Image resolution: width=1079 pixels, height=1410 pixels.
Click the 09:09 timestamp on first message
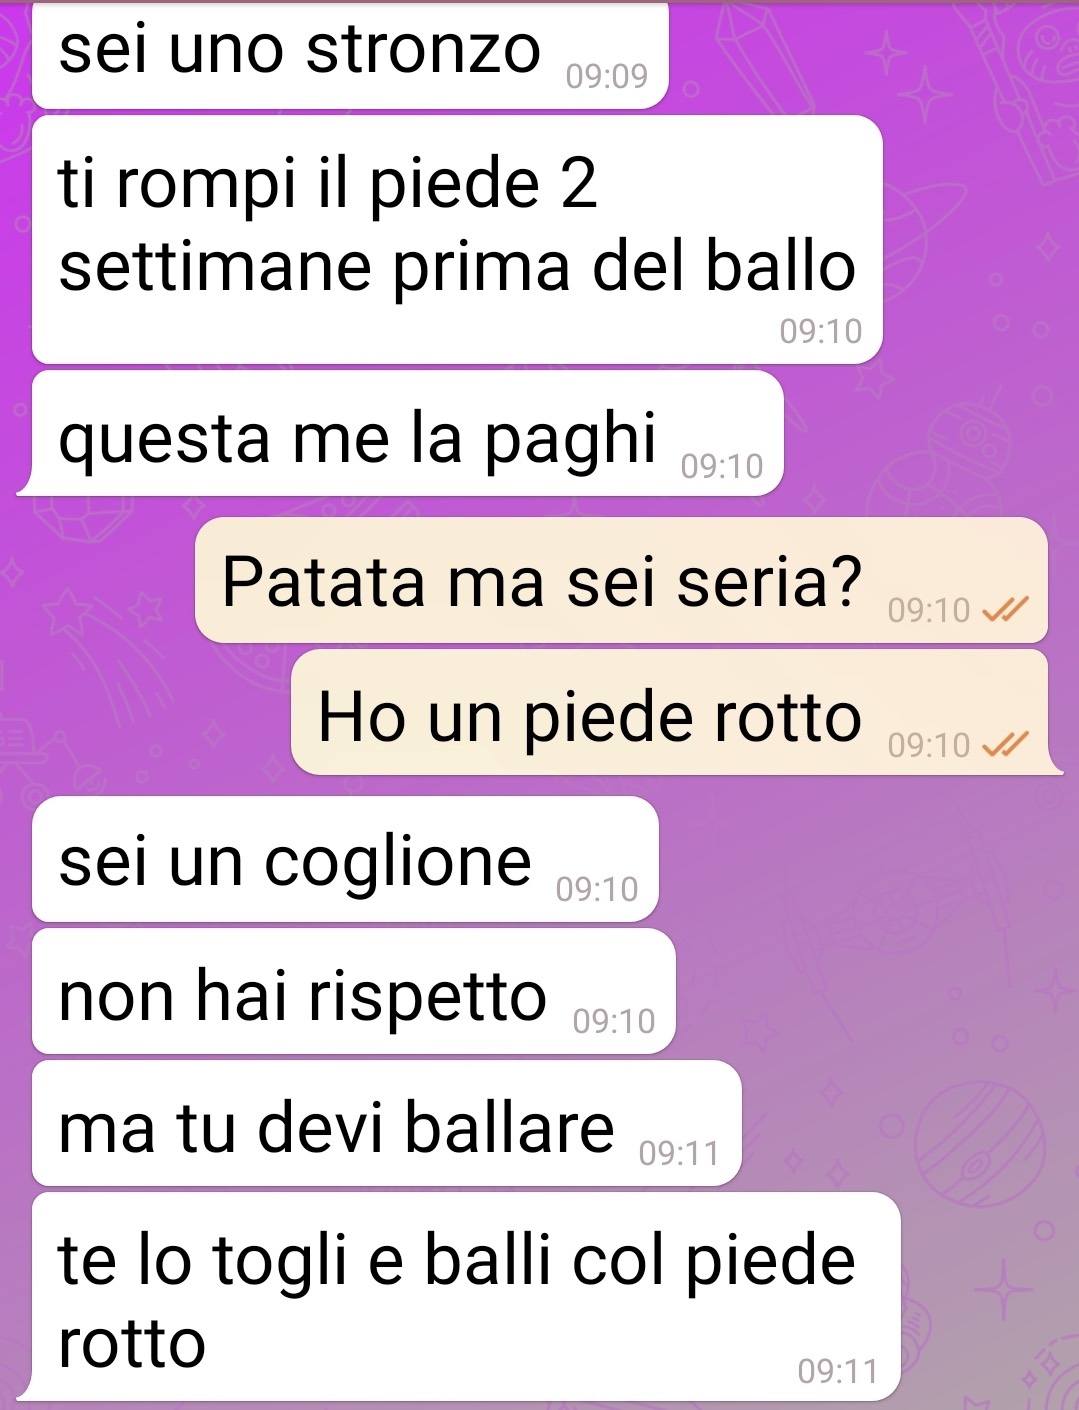coord(607,76)
